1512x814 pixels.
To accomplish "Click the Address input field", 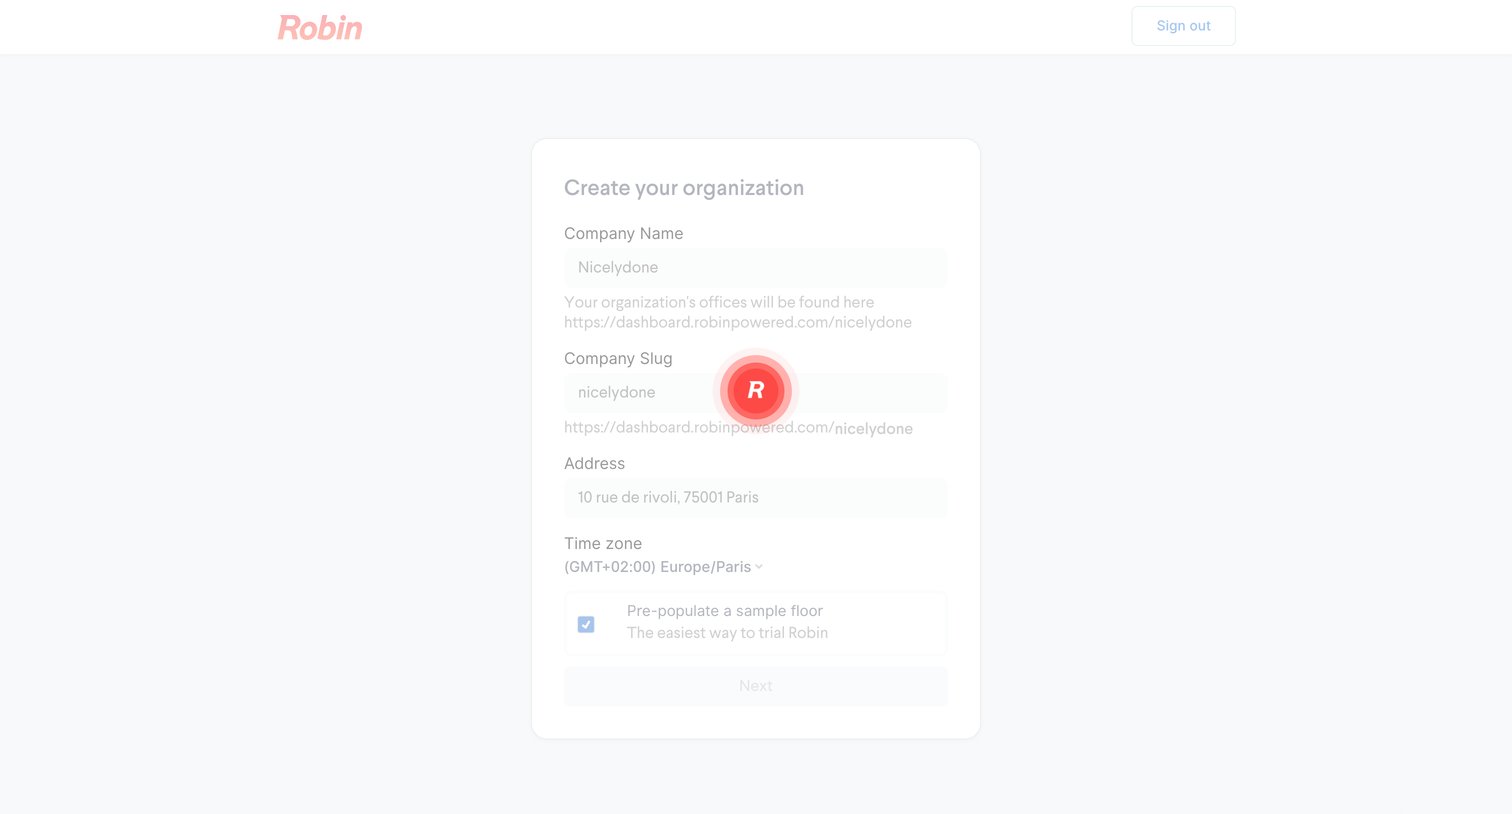I will point(755,498).
